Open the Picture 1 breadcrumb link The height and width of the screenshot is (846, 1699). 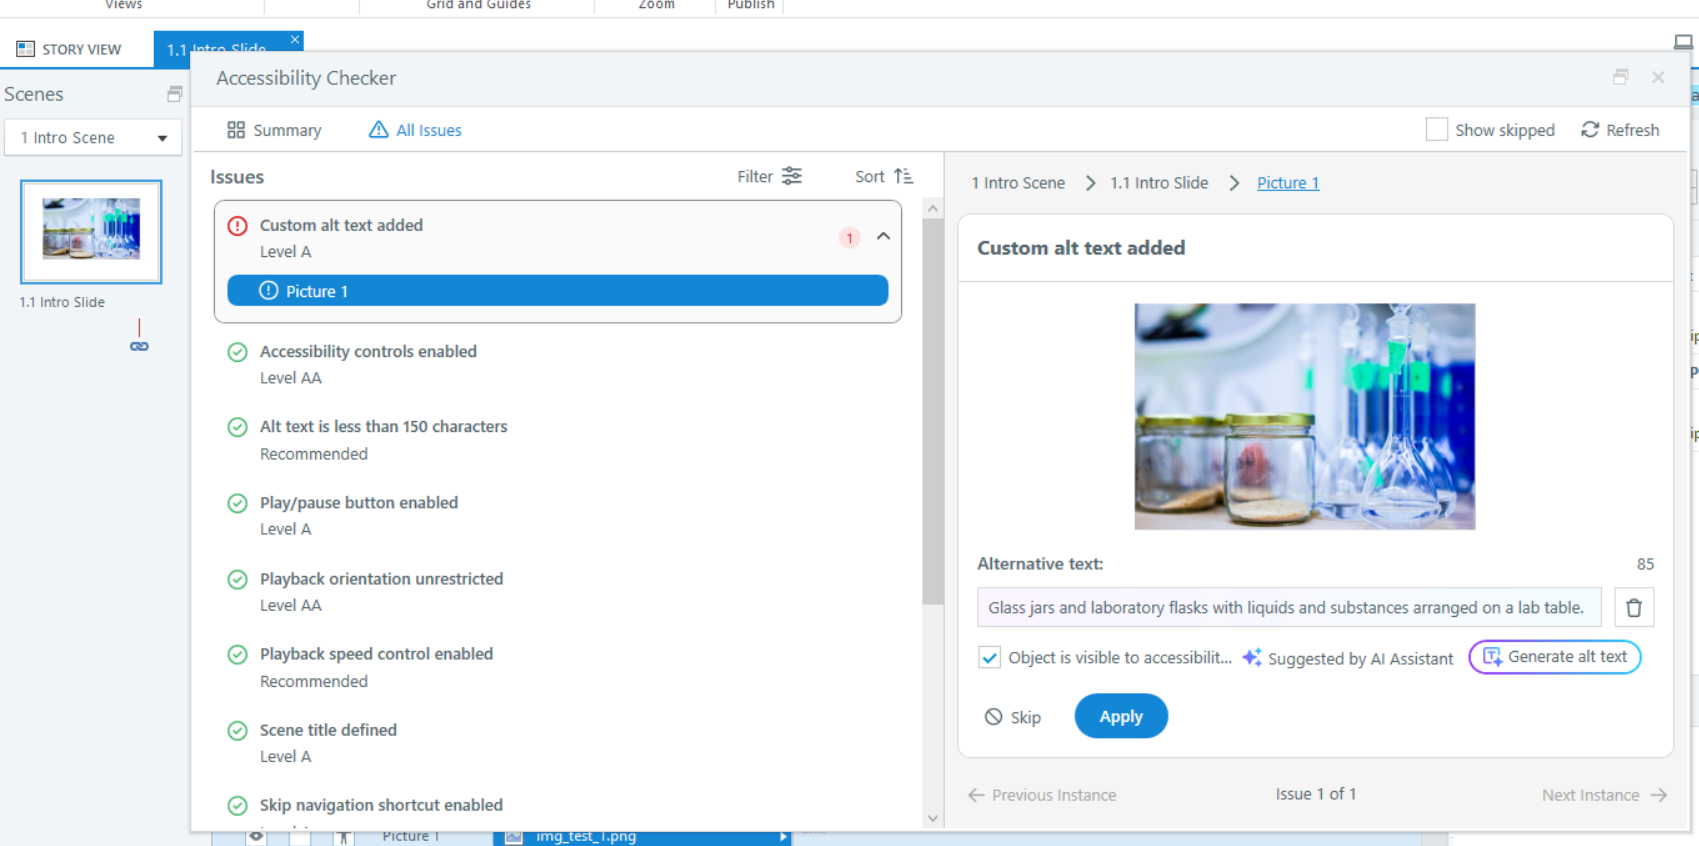click(1288, 183)
